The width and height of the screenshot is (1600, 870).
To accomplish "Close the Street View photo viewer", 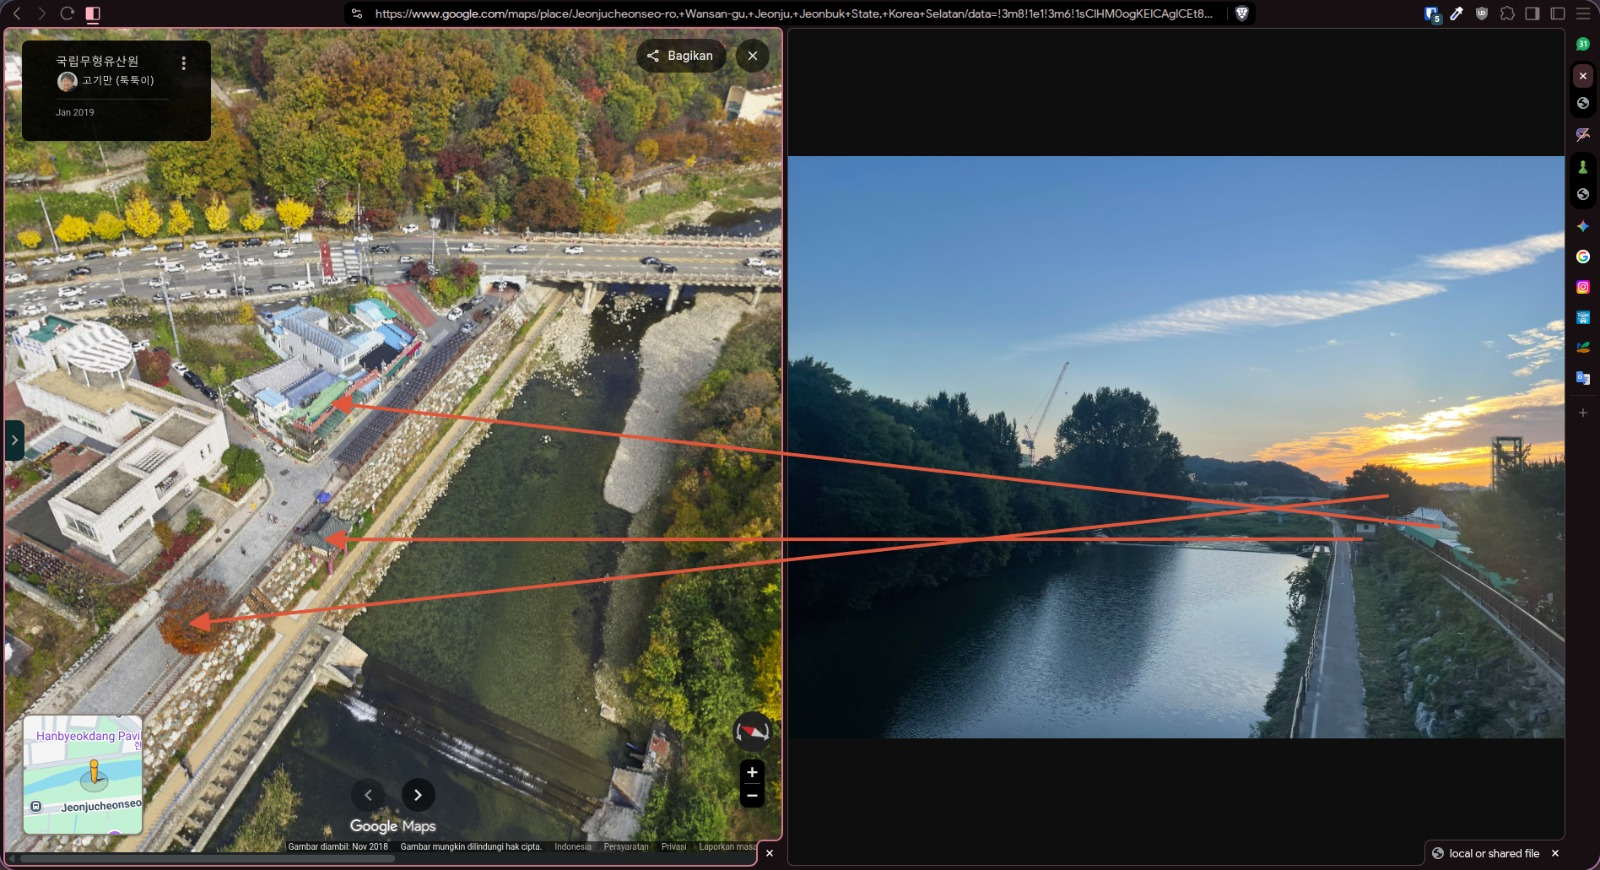I will coord(753,56).
